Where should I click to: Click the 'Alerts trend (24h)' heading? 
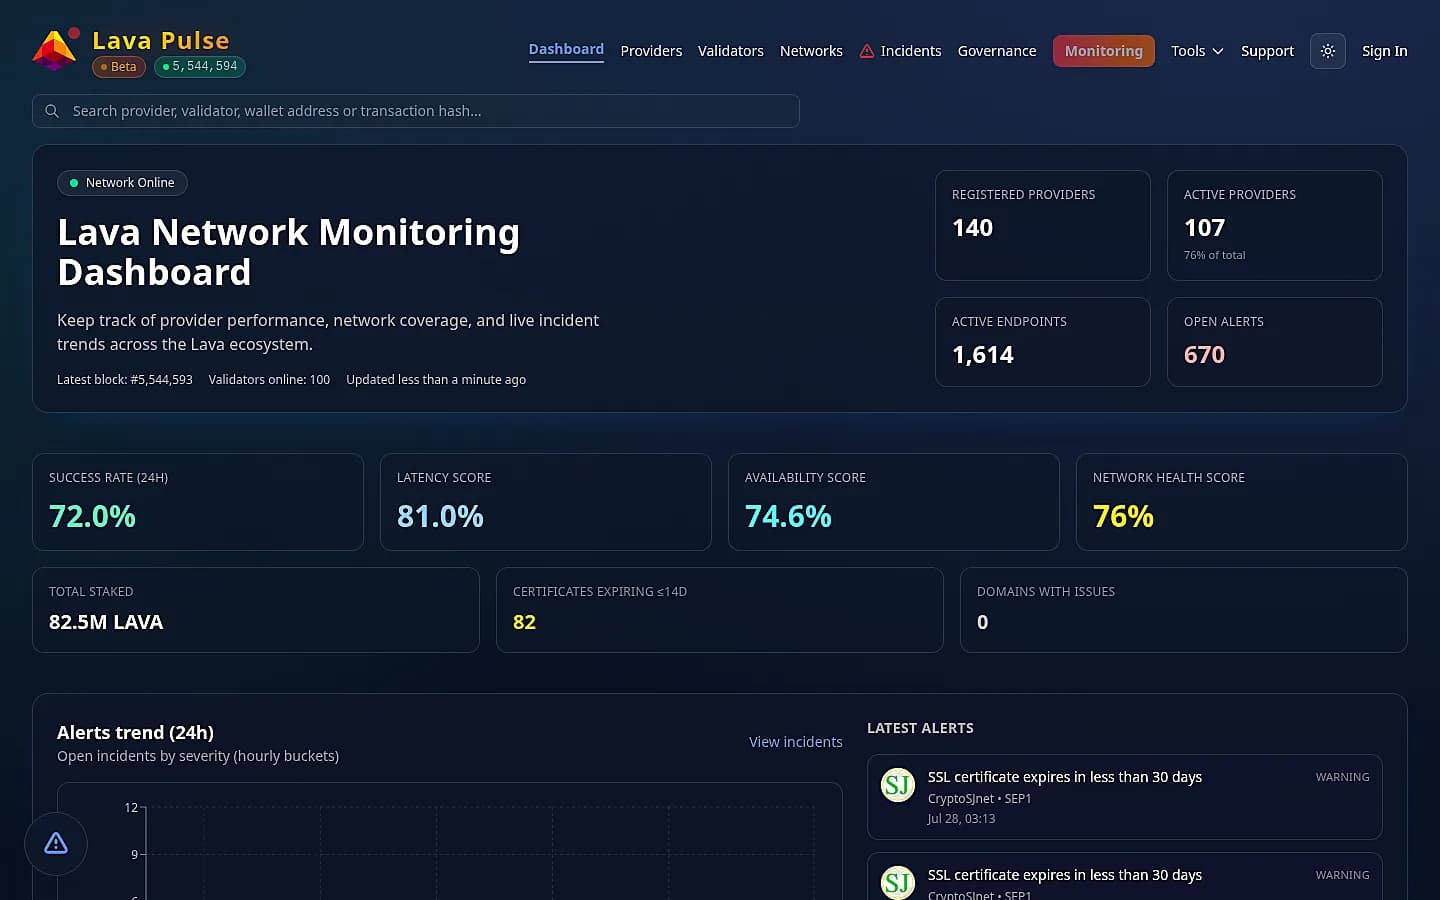click(135, 733)
